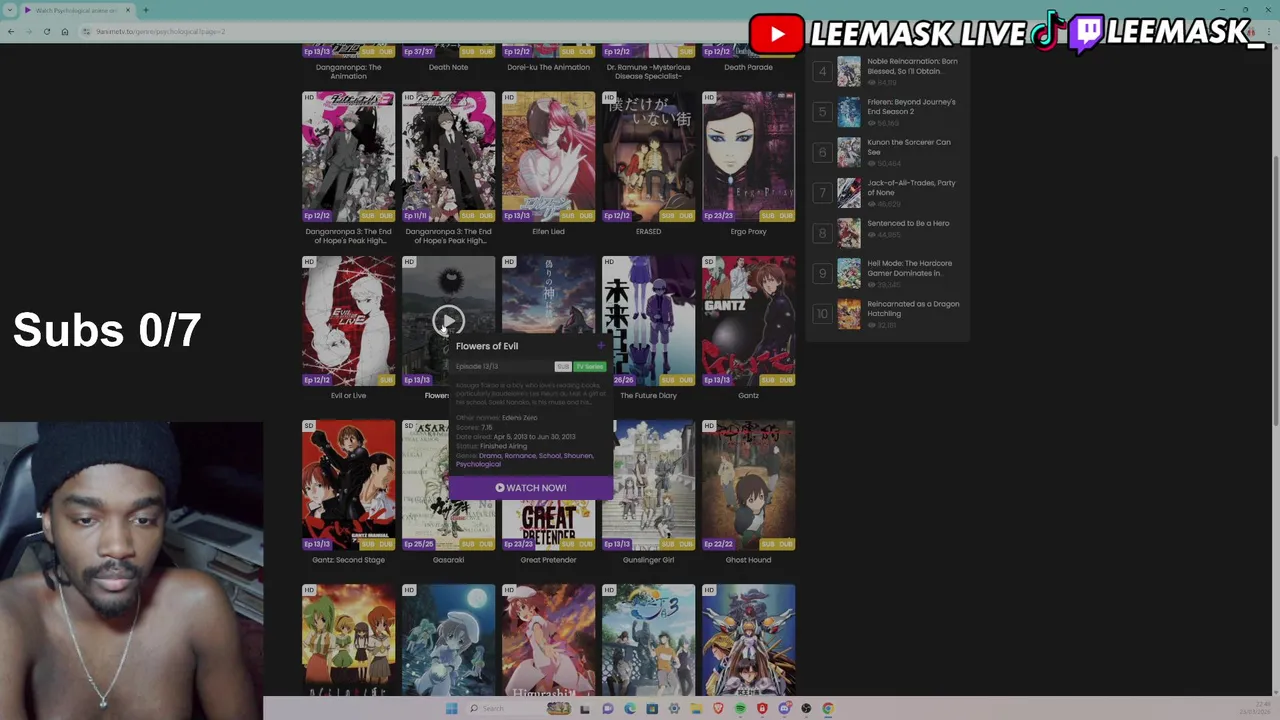The width and height of the screenshot is (1280, 720).
Task: Open the Ghost Hound poster
Action: click(748, 484)
